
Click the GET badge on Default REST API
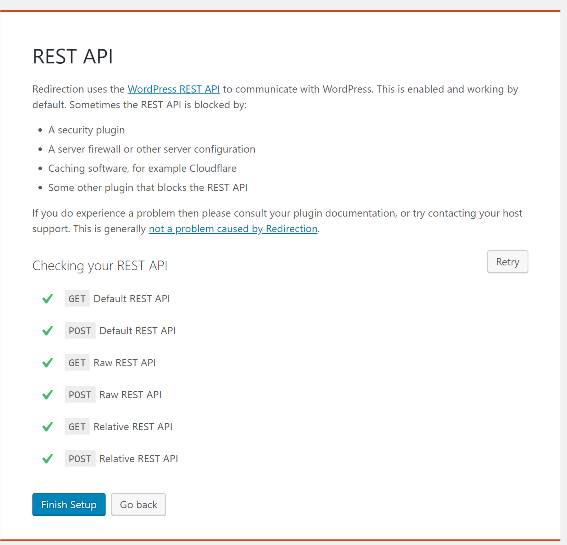tap(77, 298)
